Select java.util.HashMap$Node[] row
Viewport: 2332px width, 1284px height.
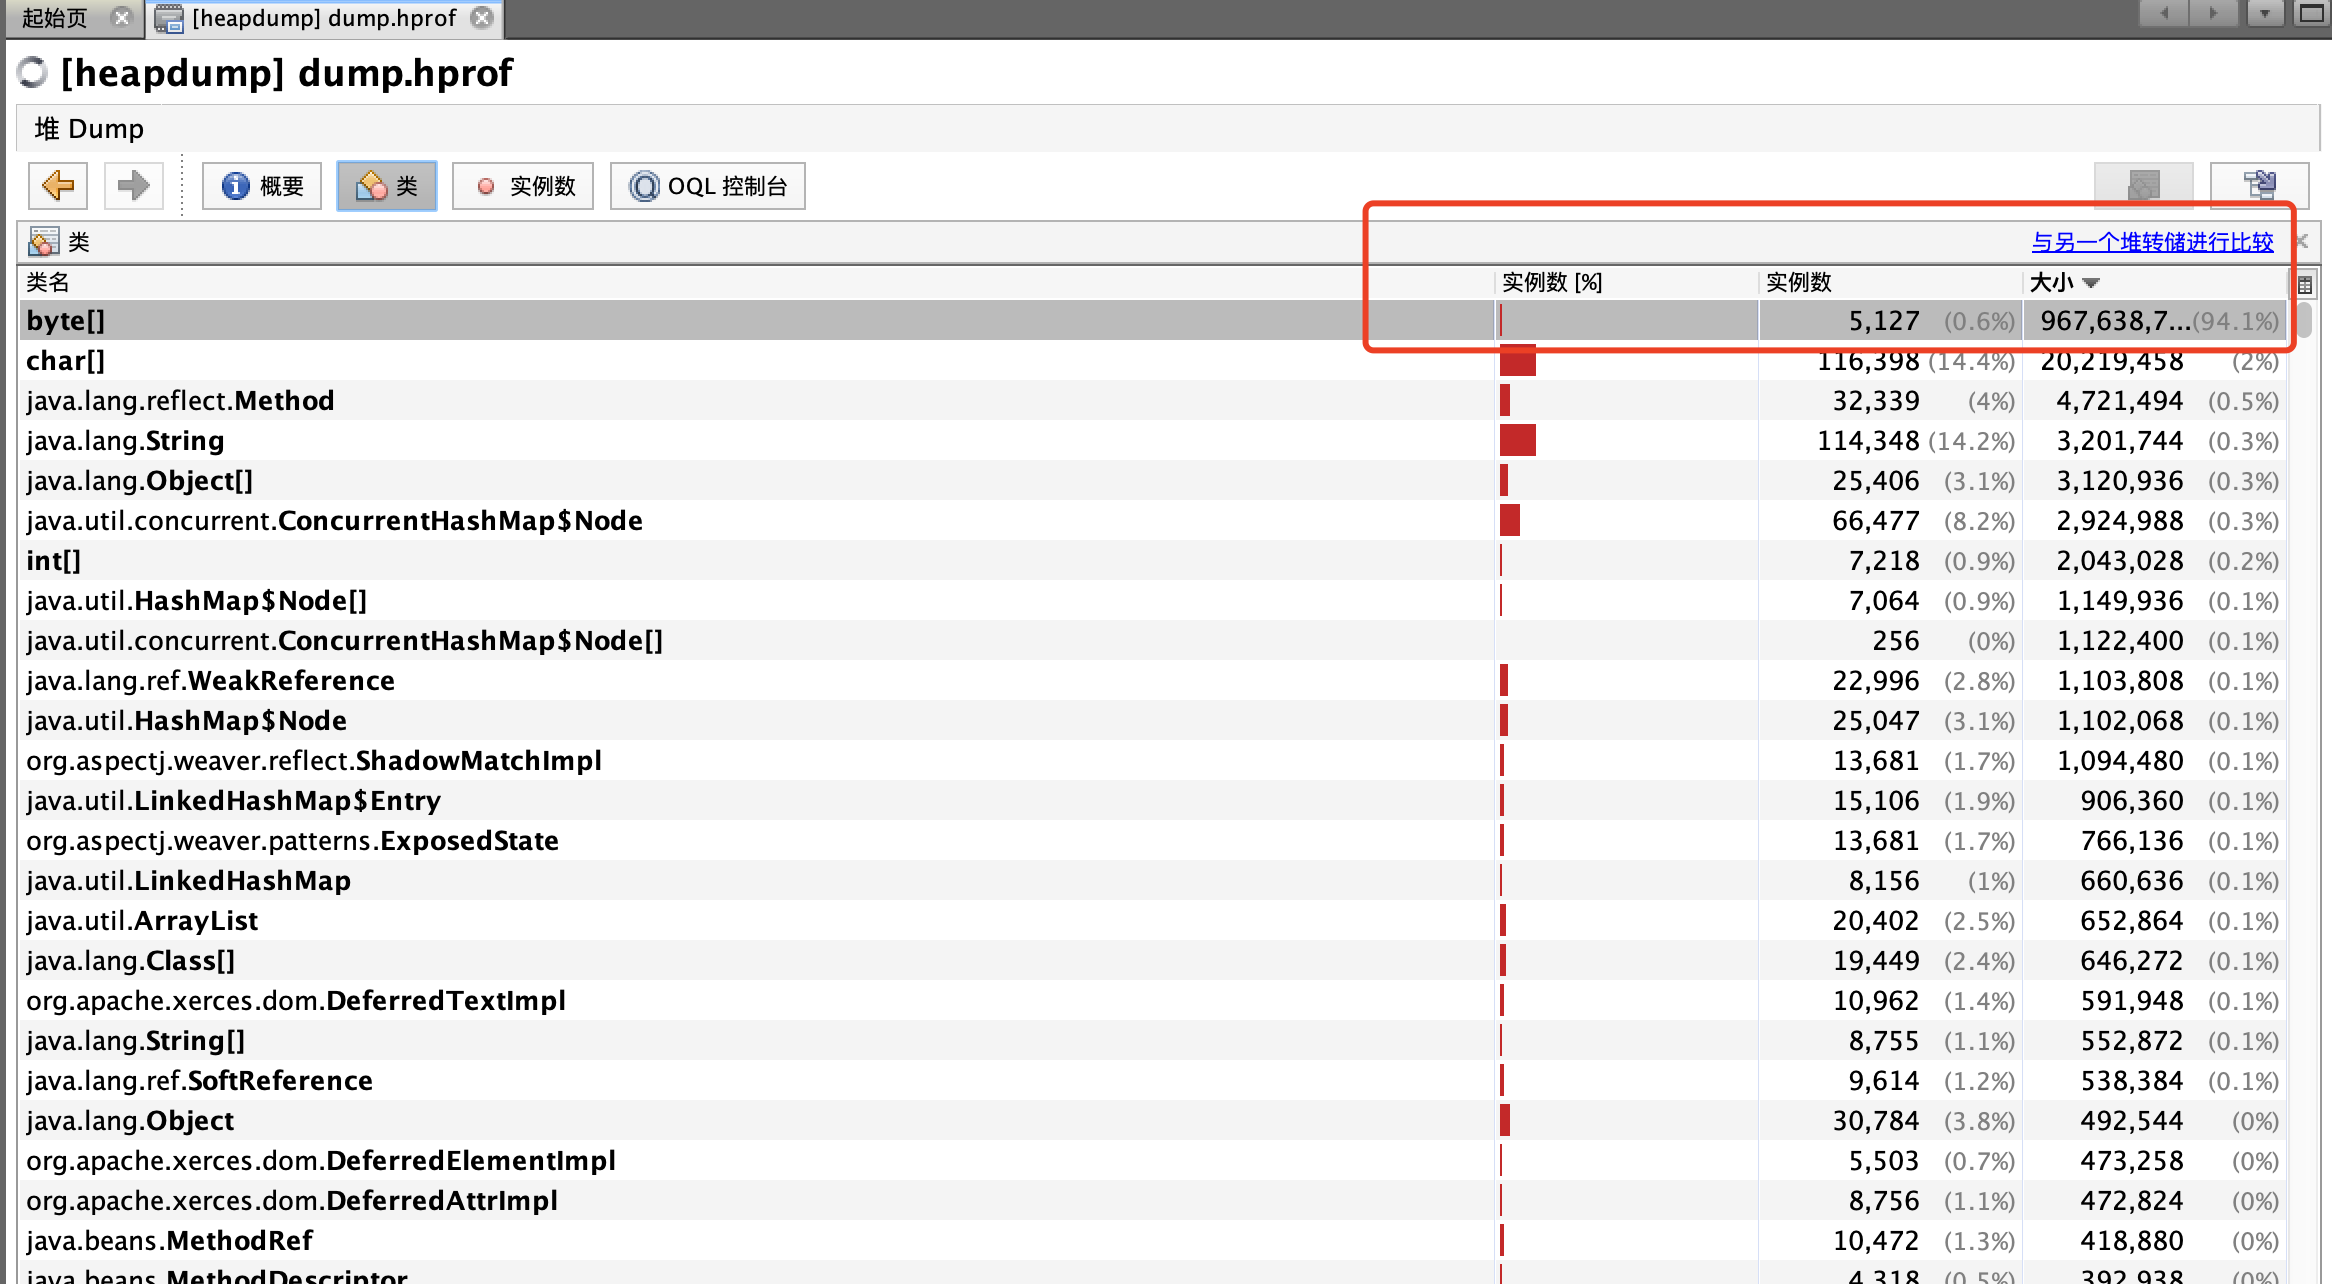click(x=1152, y=600)
